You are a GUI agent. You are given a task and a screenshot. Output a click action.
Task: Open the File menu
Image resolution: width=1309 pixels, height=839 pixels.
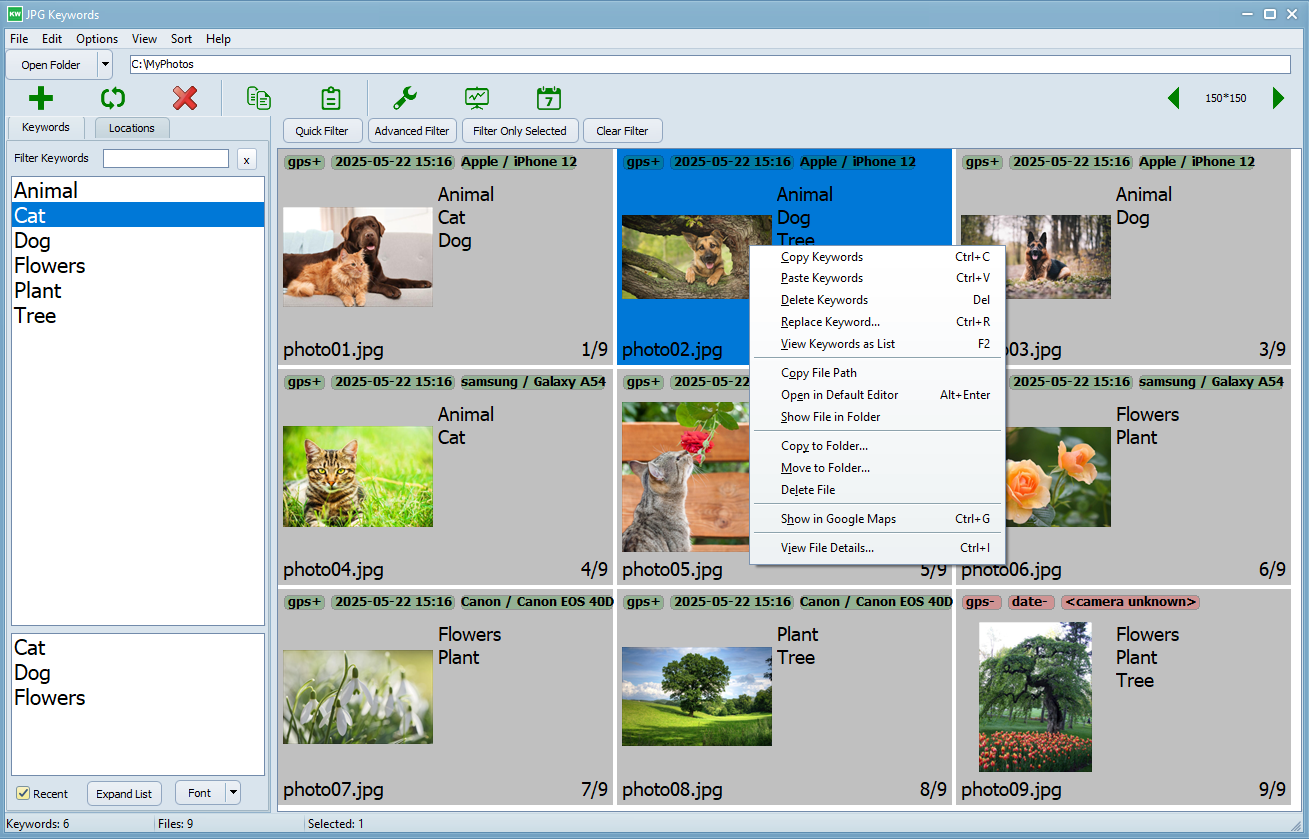click(19, 39)
